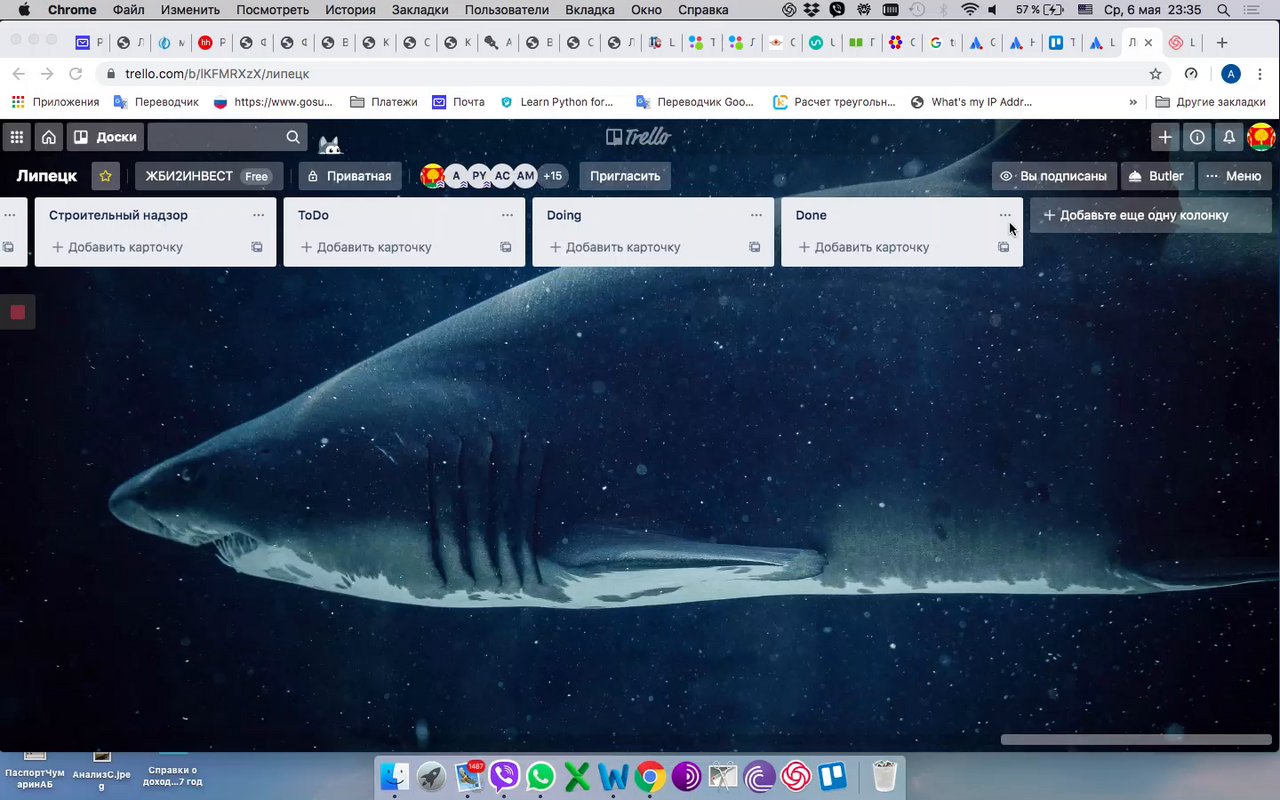Screen dimensions: 1280x800
Task: Toggle the star for board Липецк
Action: tap(105, 176)
